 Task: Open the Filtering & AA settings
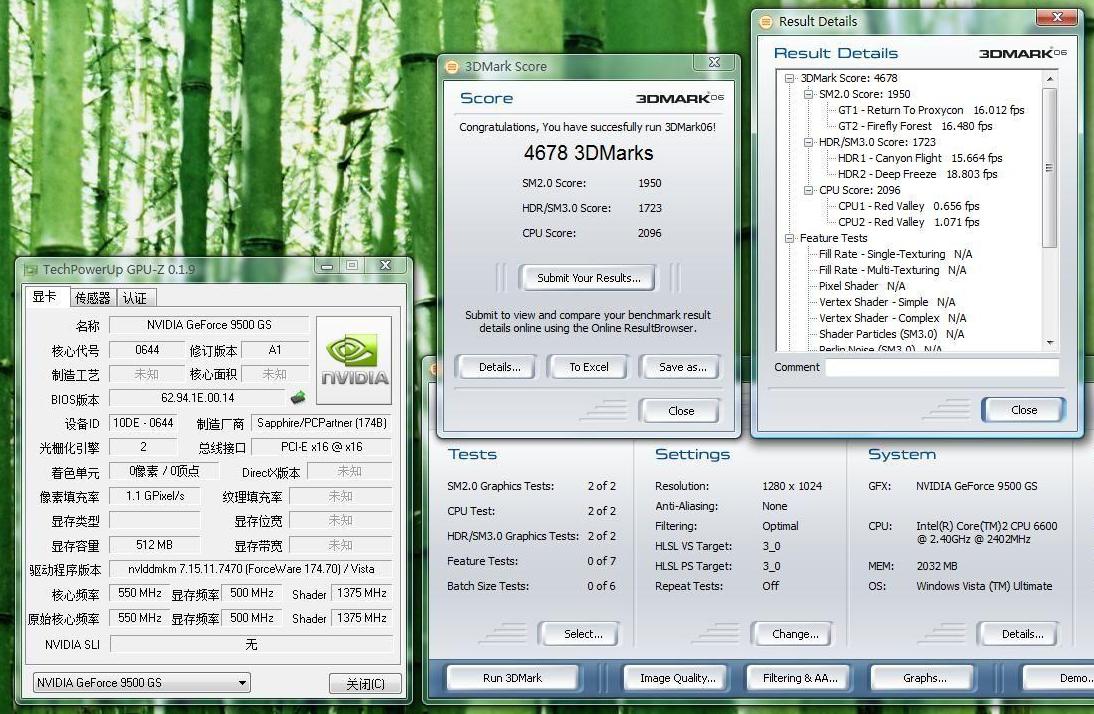click(x=799, y=678)
